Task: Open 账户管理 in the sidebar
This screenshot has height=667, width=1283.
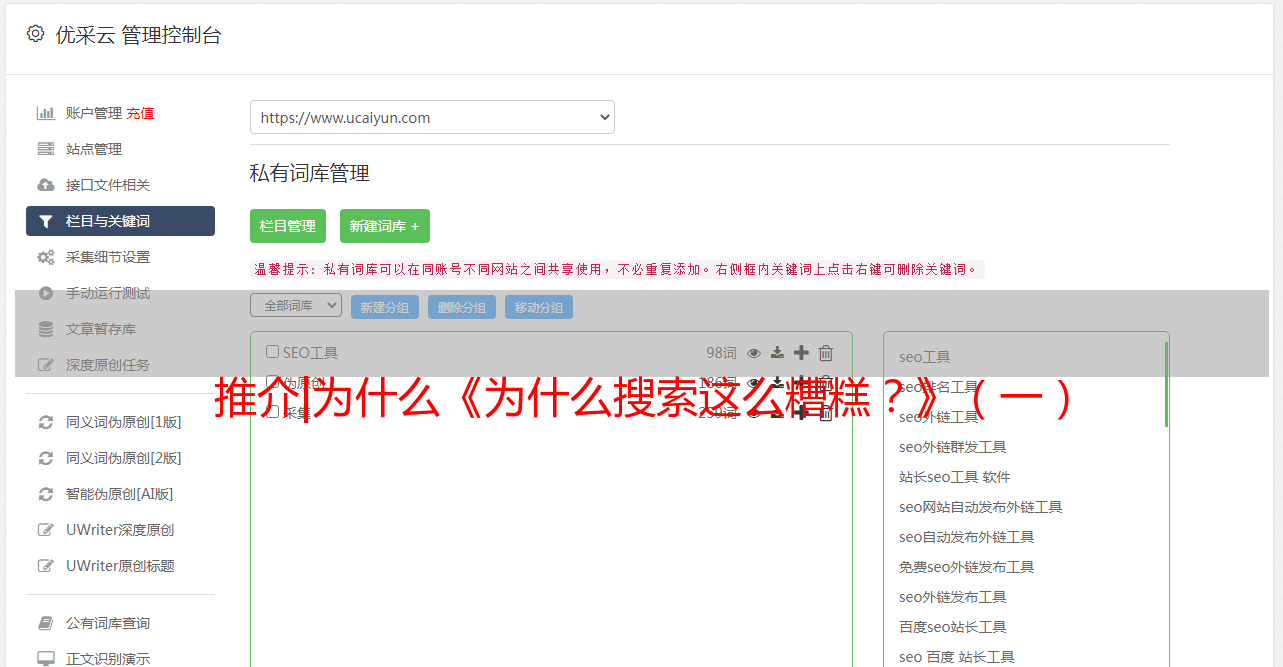Action: [x=94, y=113]
